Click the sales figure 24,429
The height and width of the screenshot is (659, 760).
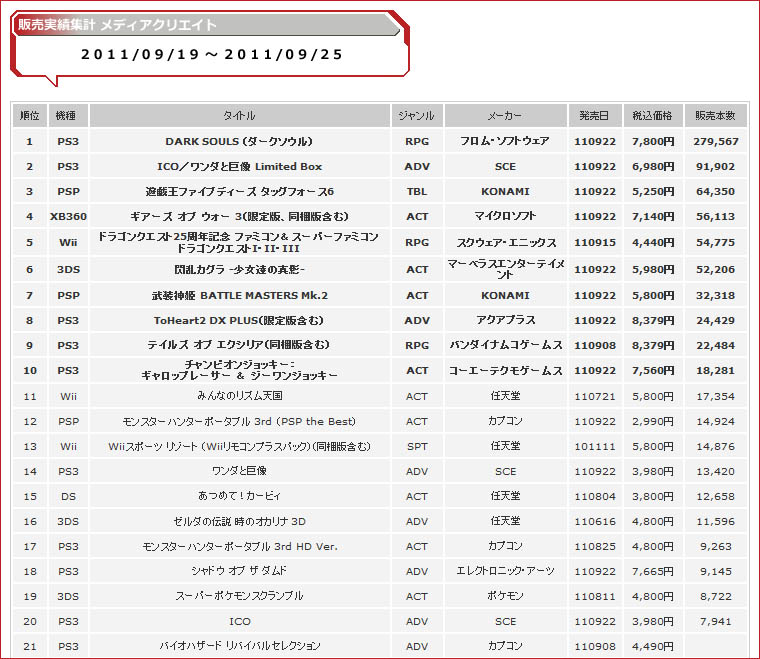click(x=716, y=320)
